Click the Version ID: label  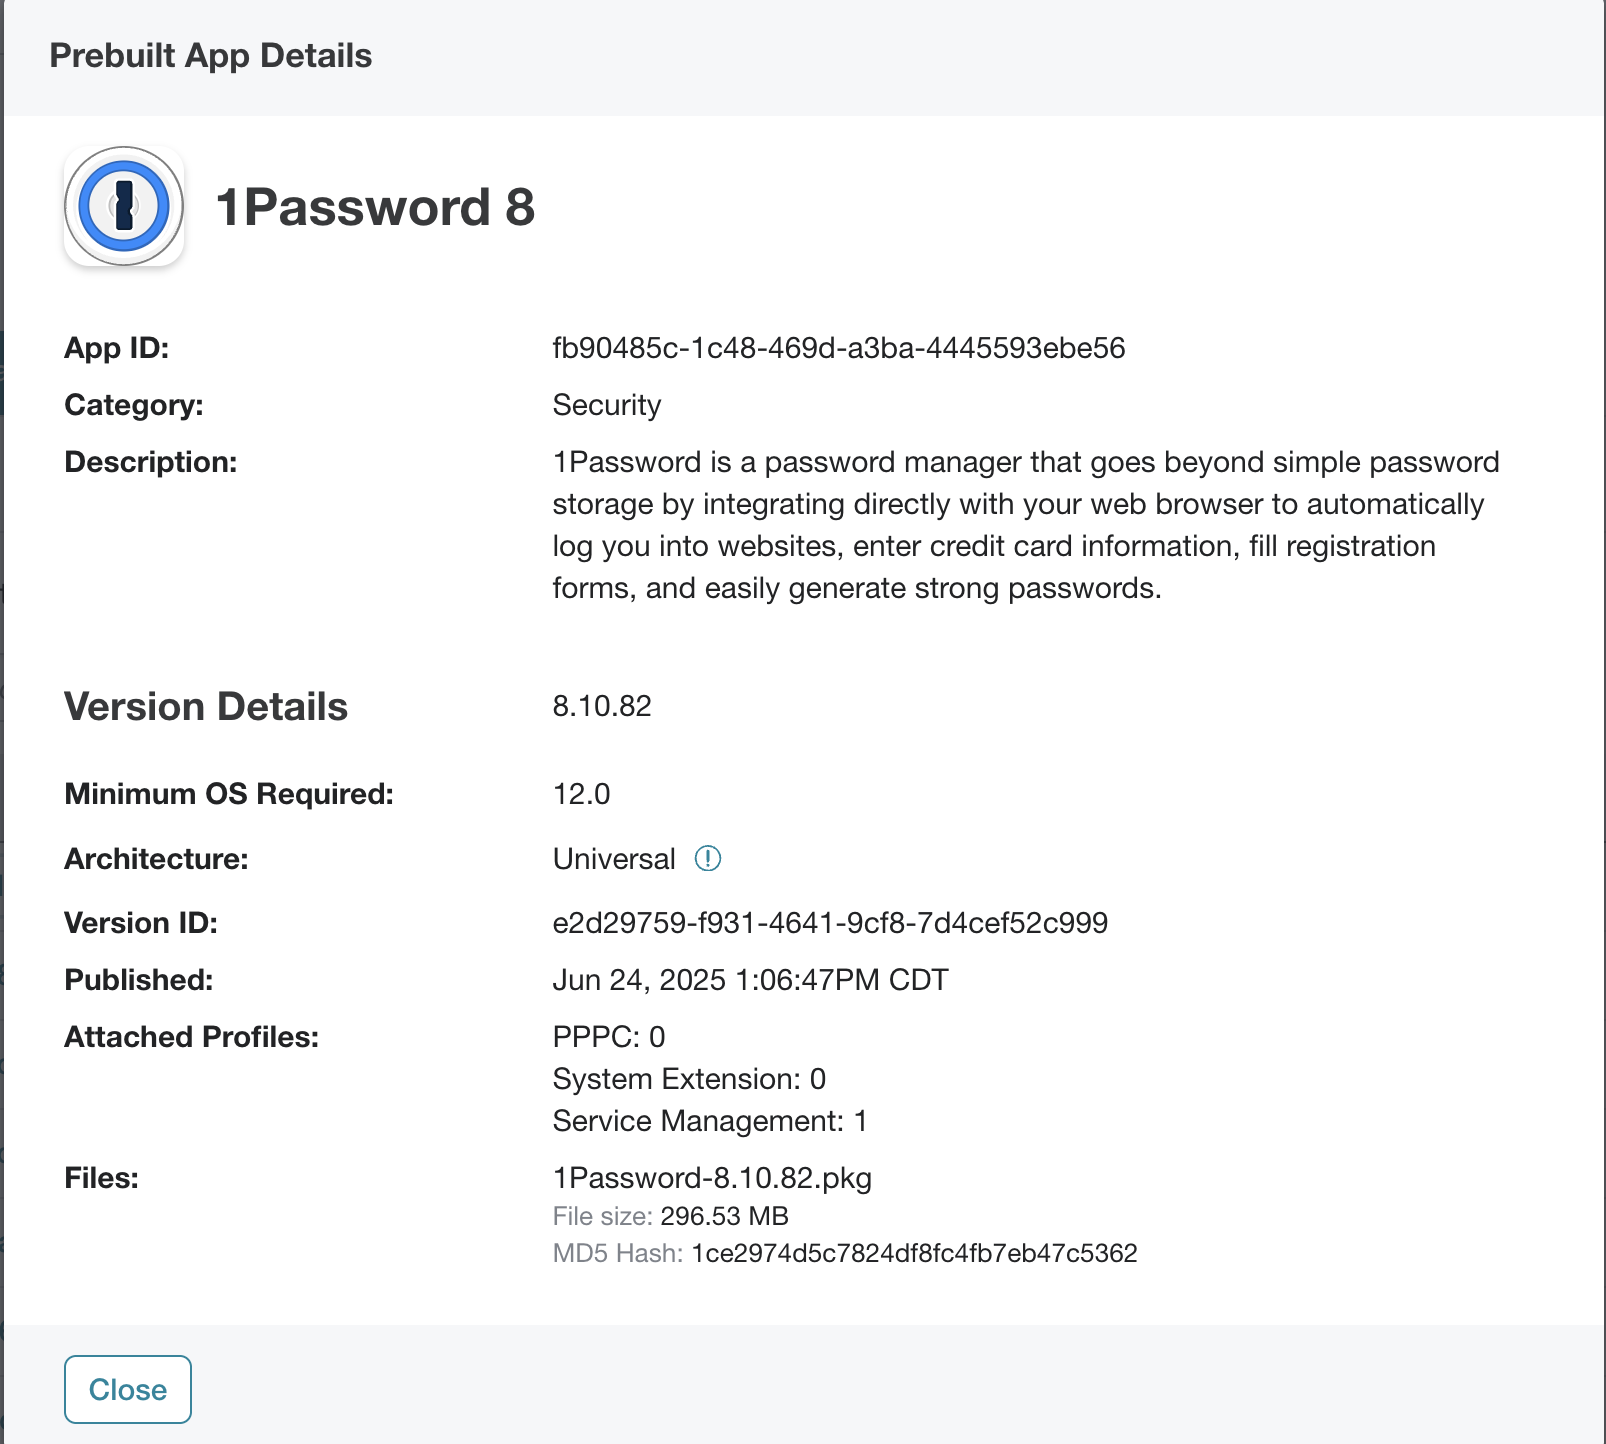[x=141, y=922]
